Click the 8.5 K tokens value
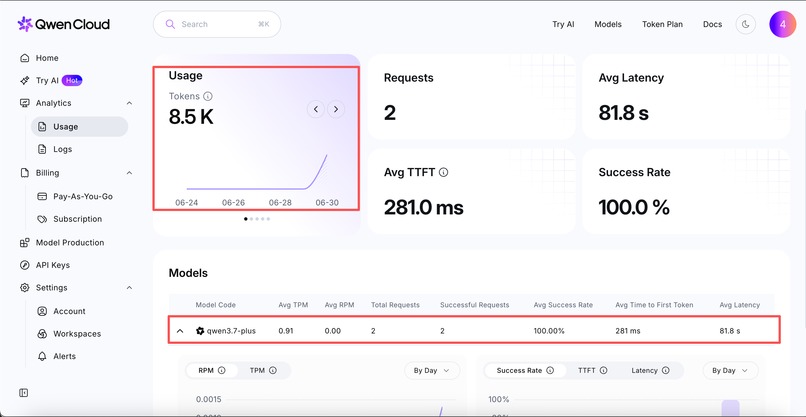The image size is (806, 417). (x=191, y=118)
